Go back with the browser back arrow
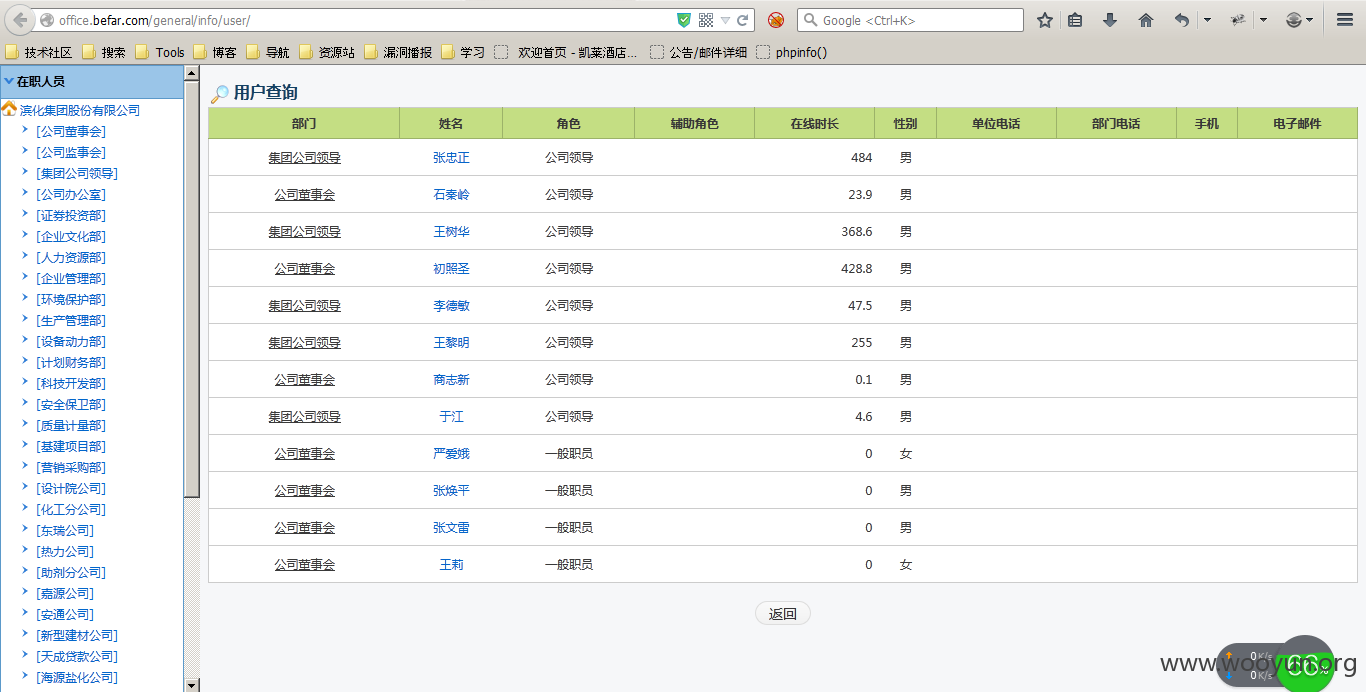The height and width of the screenshot is (692, 1366). pyautogui.click(x=20, y=20)
